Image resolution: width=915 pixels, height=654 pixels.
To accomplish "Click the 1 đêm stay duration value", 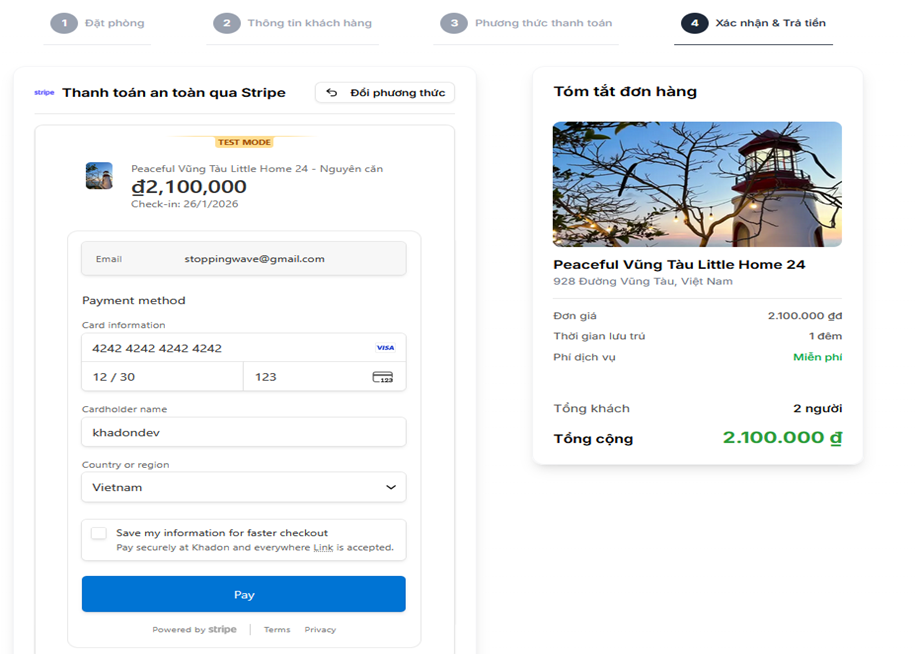I will 825,336.
